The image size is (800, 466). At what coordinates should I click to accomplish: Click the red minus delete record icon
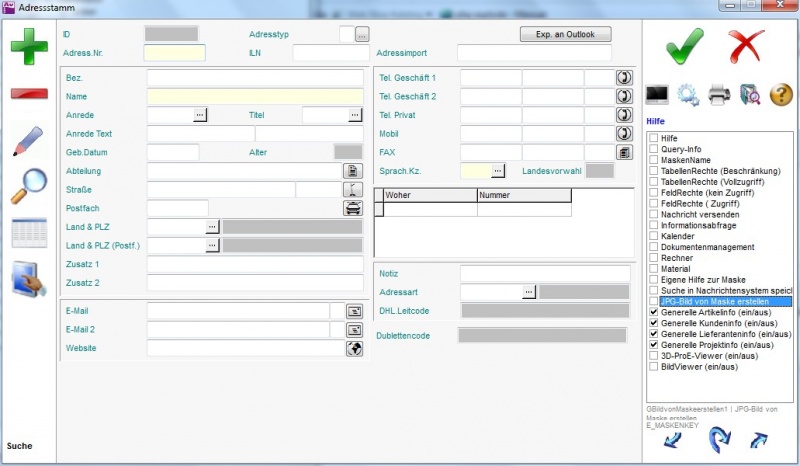pos(29,94)
